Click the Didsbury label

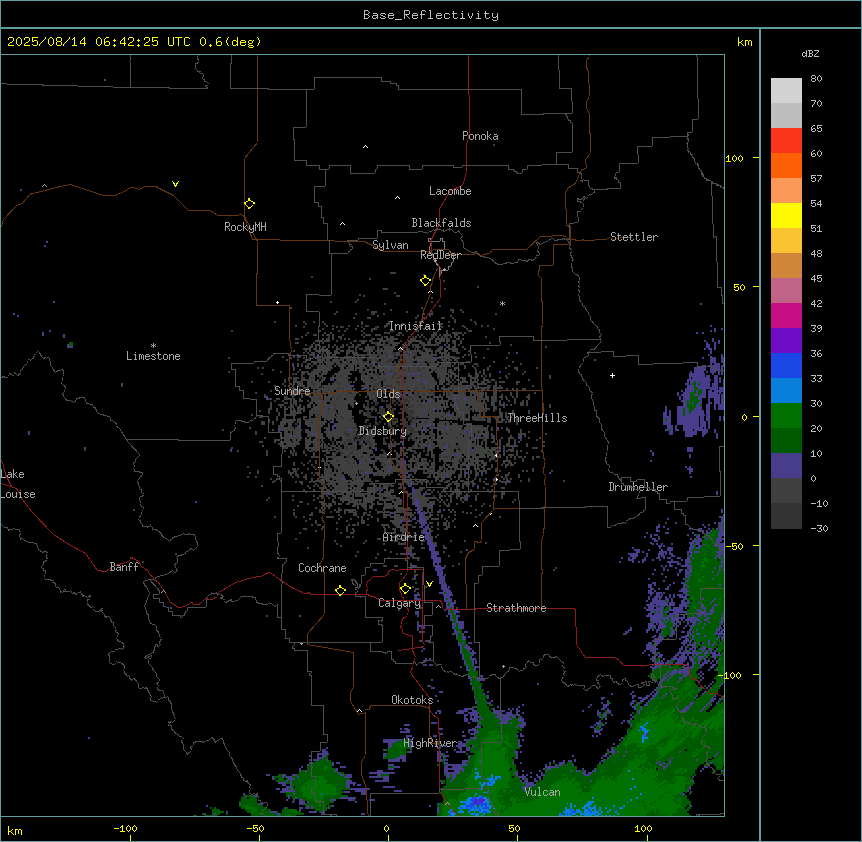pyautogui.click(x=383, y=431)
